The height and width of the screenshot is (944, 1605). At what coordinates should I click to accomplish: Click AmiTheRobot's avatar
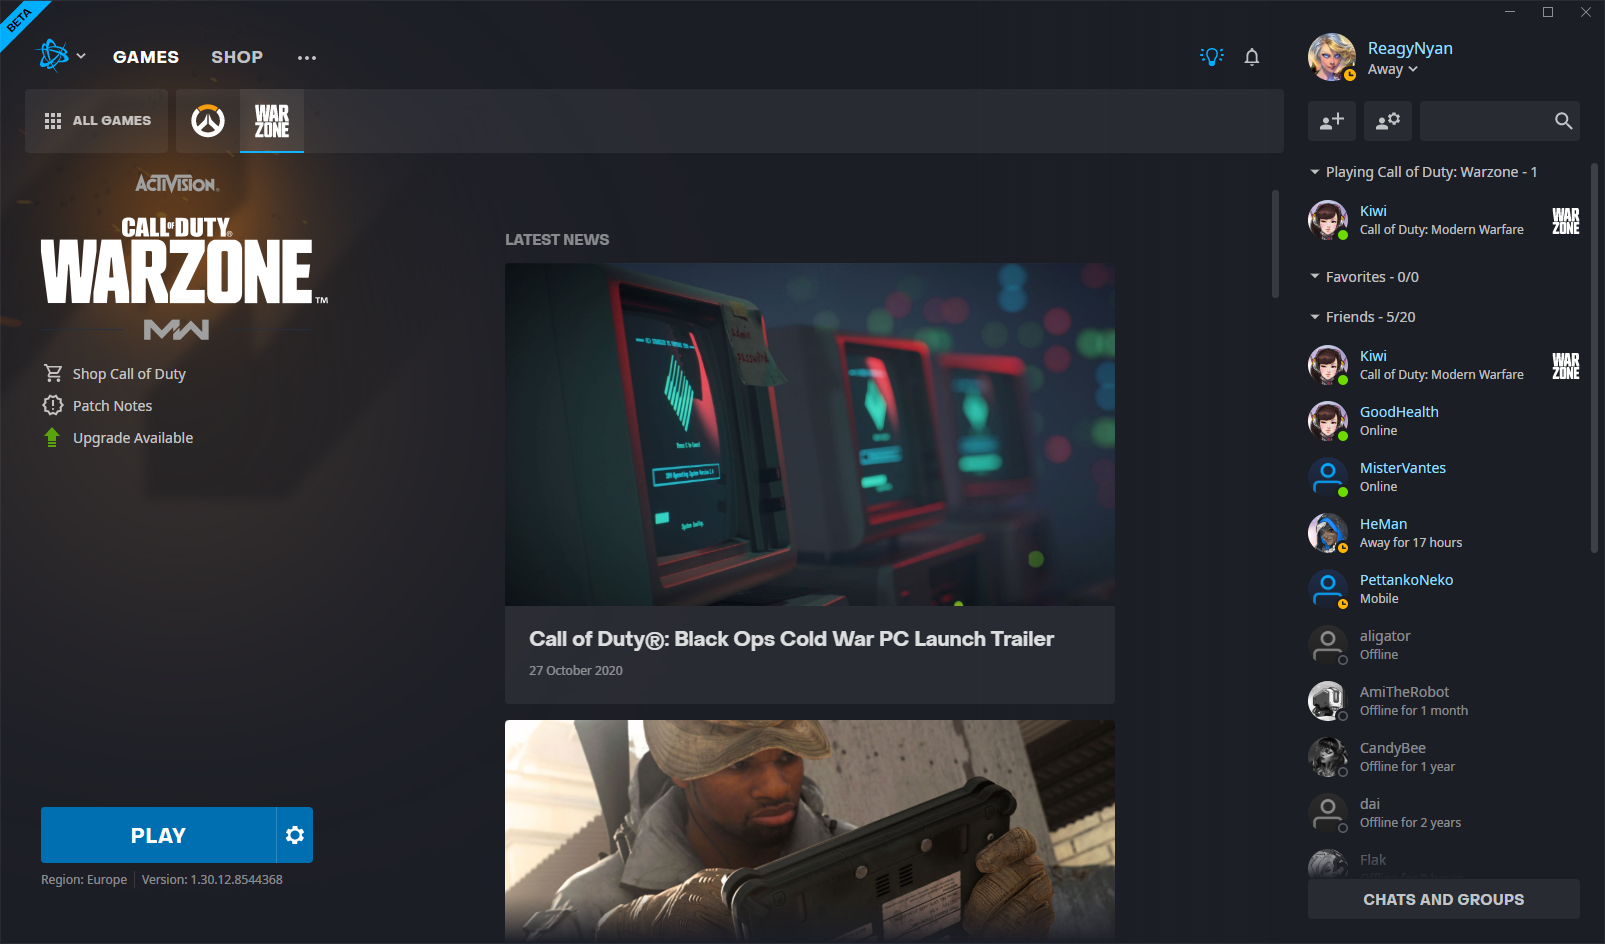[1328, 701]
